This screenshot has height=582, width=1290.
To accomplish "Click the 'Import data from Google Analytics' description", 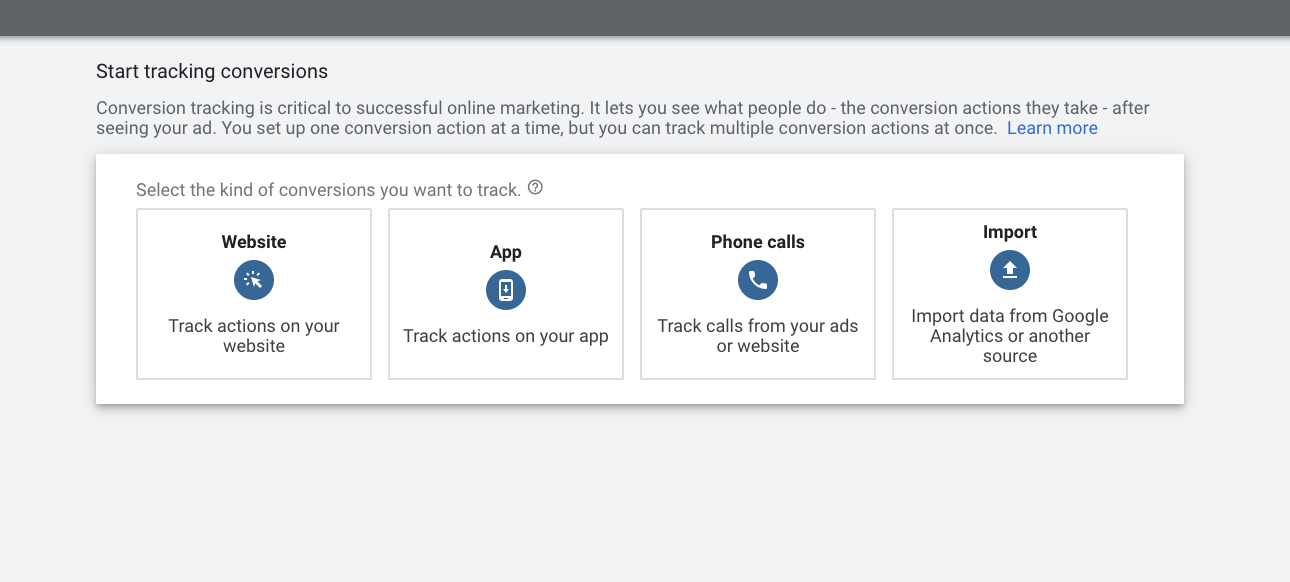I will [x=1009, y=335].
